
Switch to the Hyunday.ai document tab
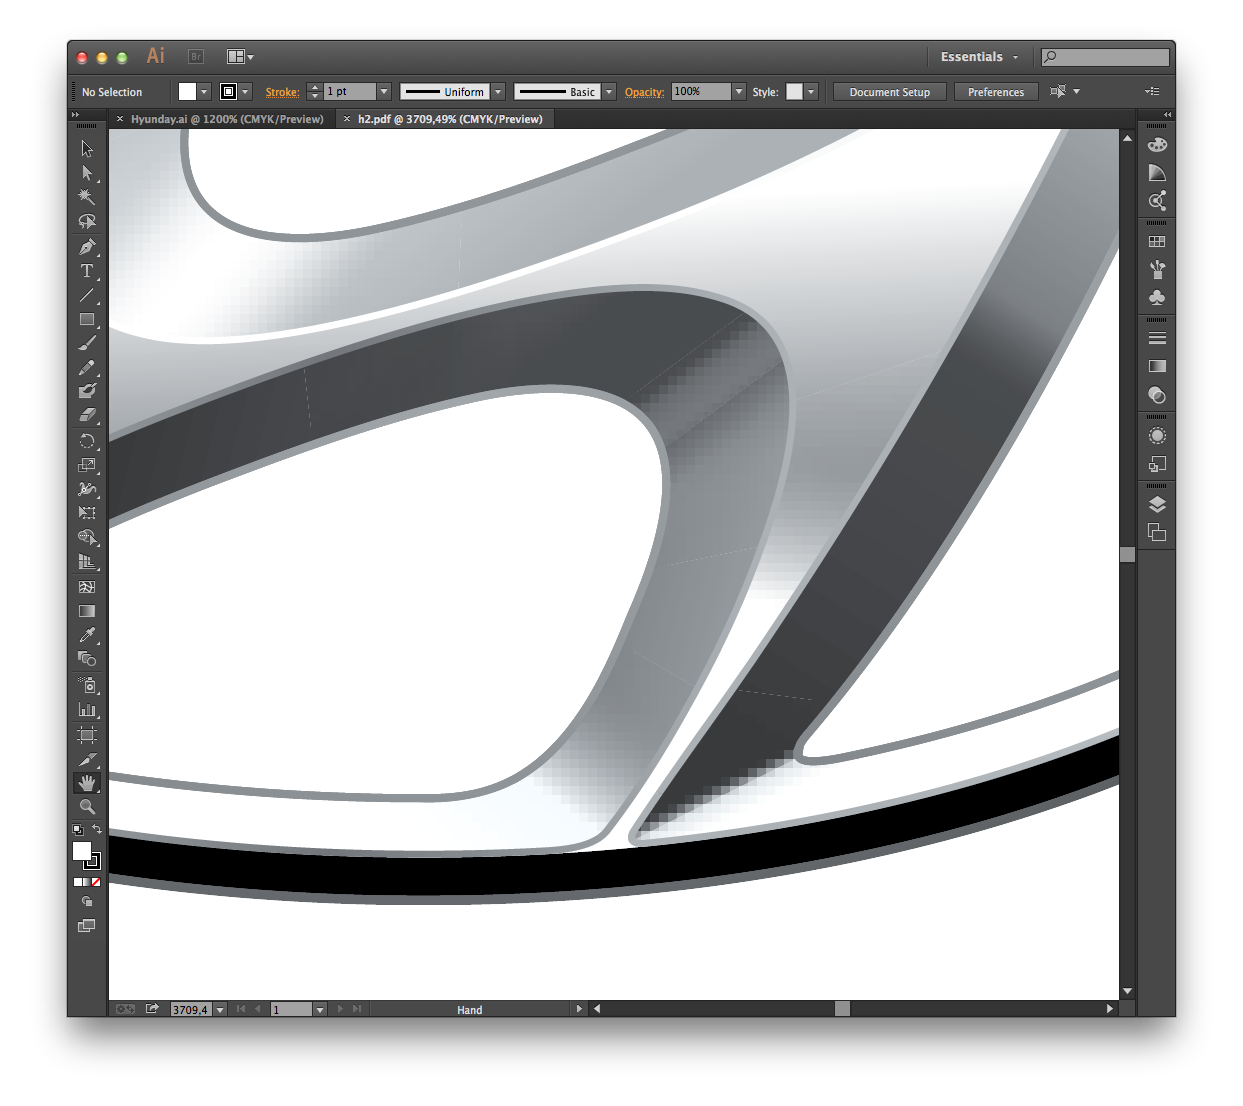227,119
